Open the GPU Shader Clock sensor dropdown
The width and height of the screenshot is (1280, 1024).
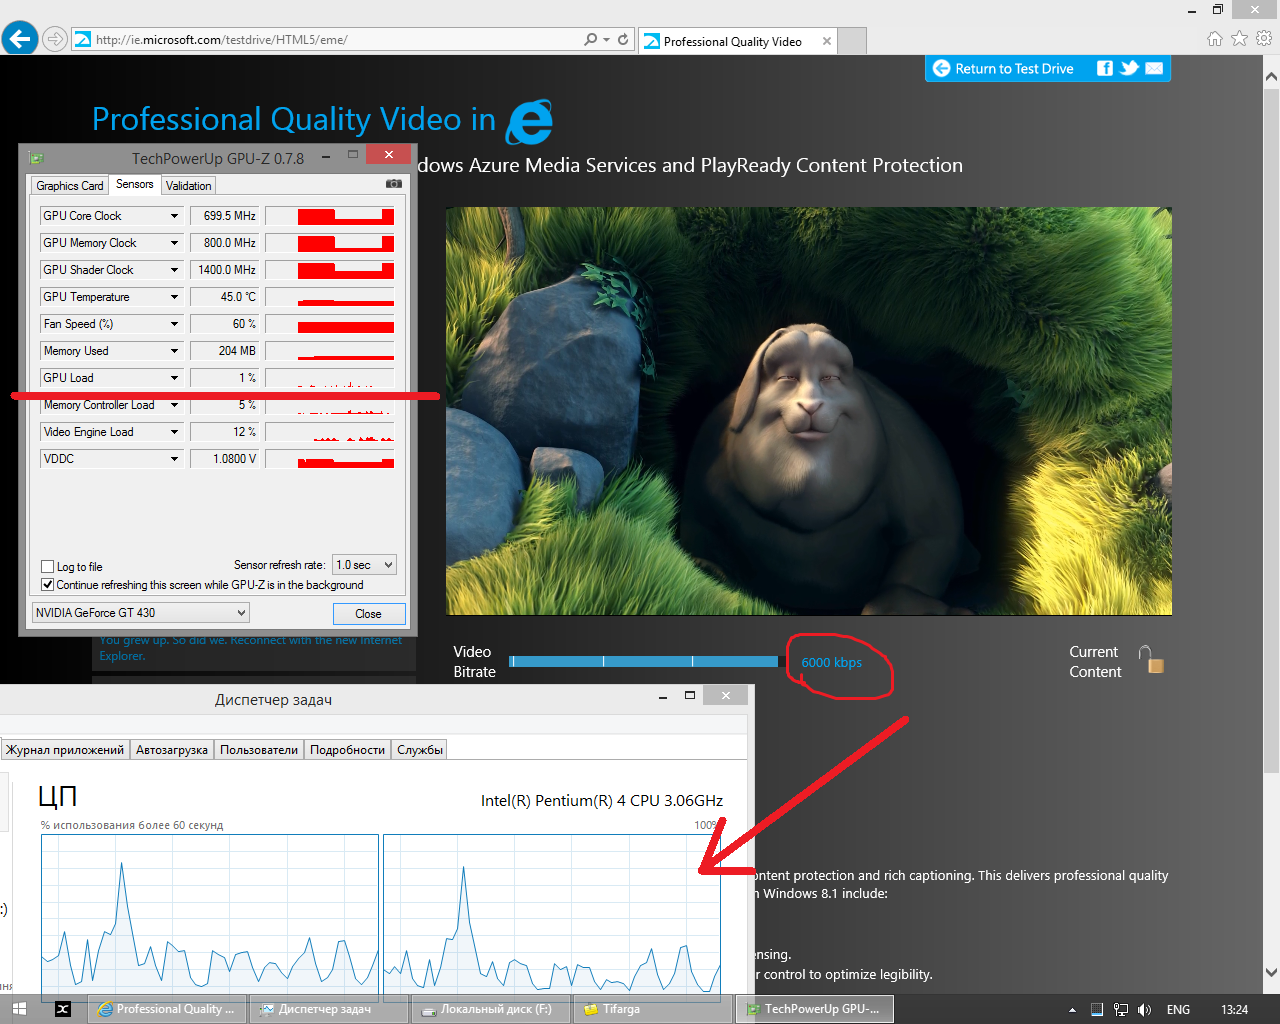coord(174,270)
